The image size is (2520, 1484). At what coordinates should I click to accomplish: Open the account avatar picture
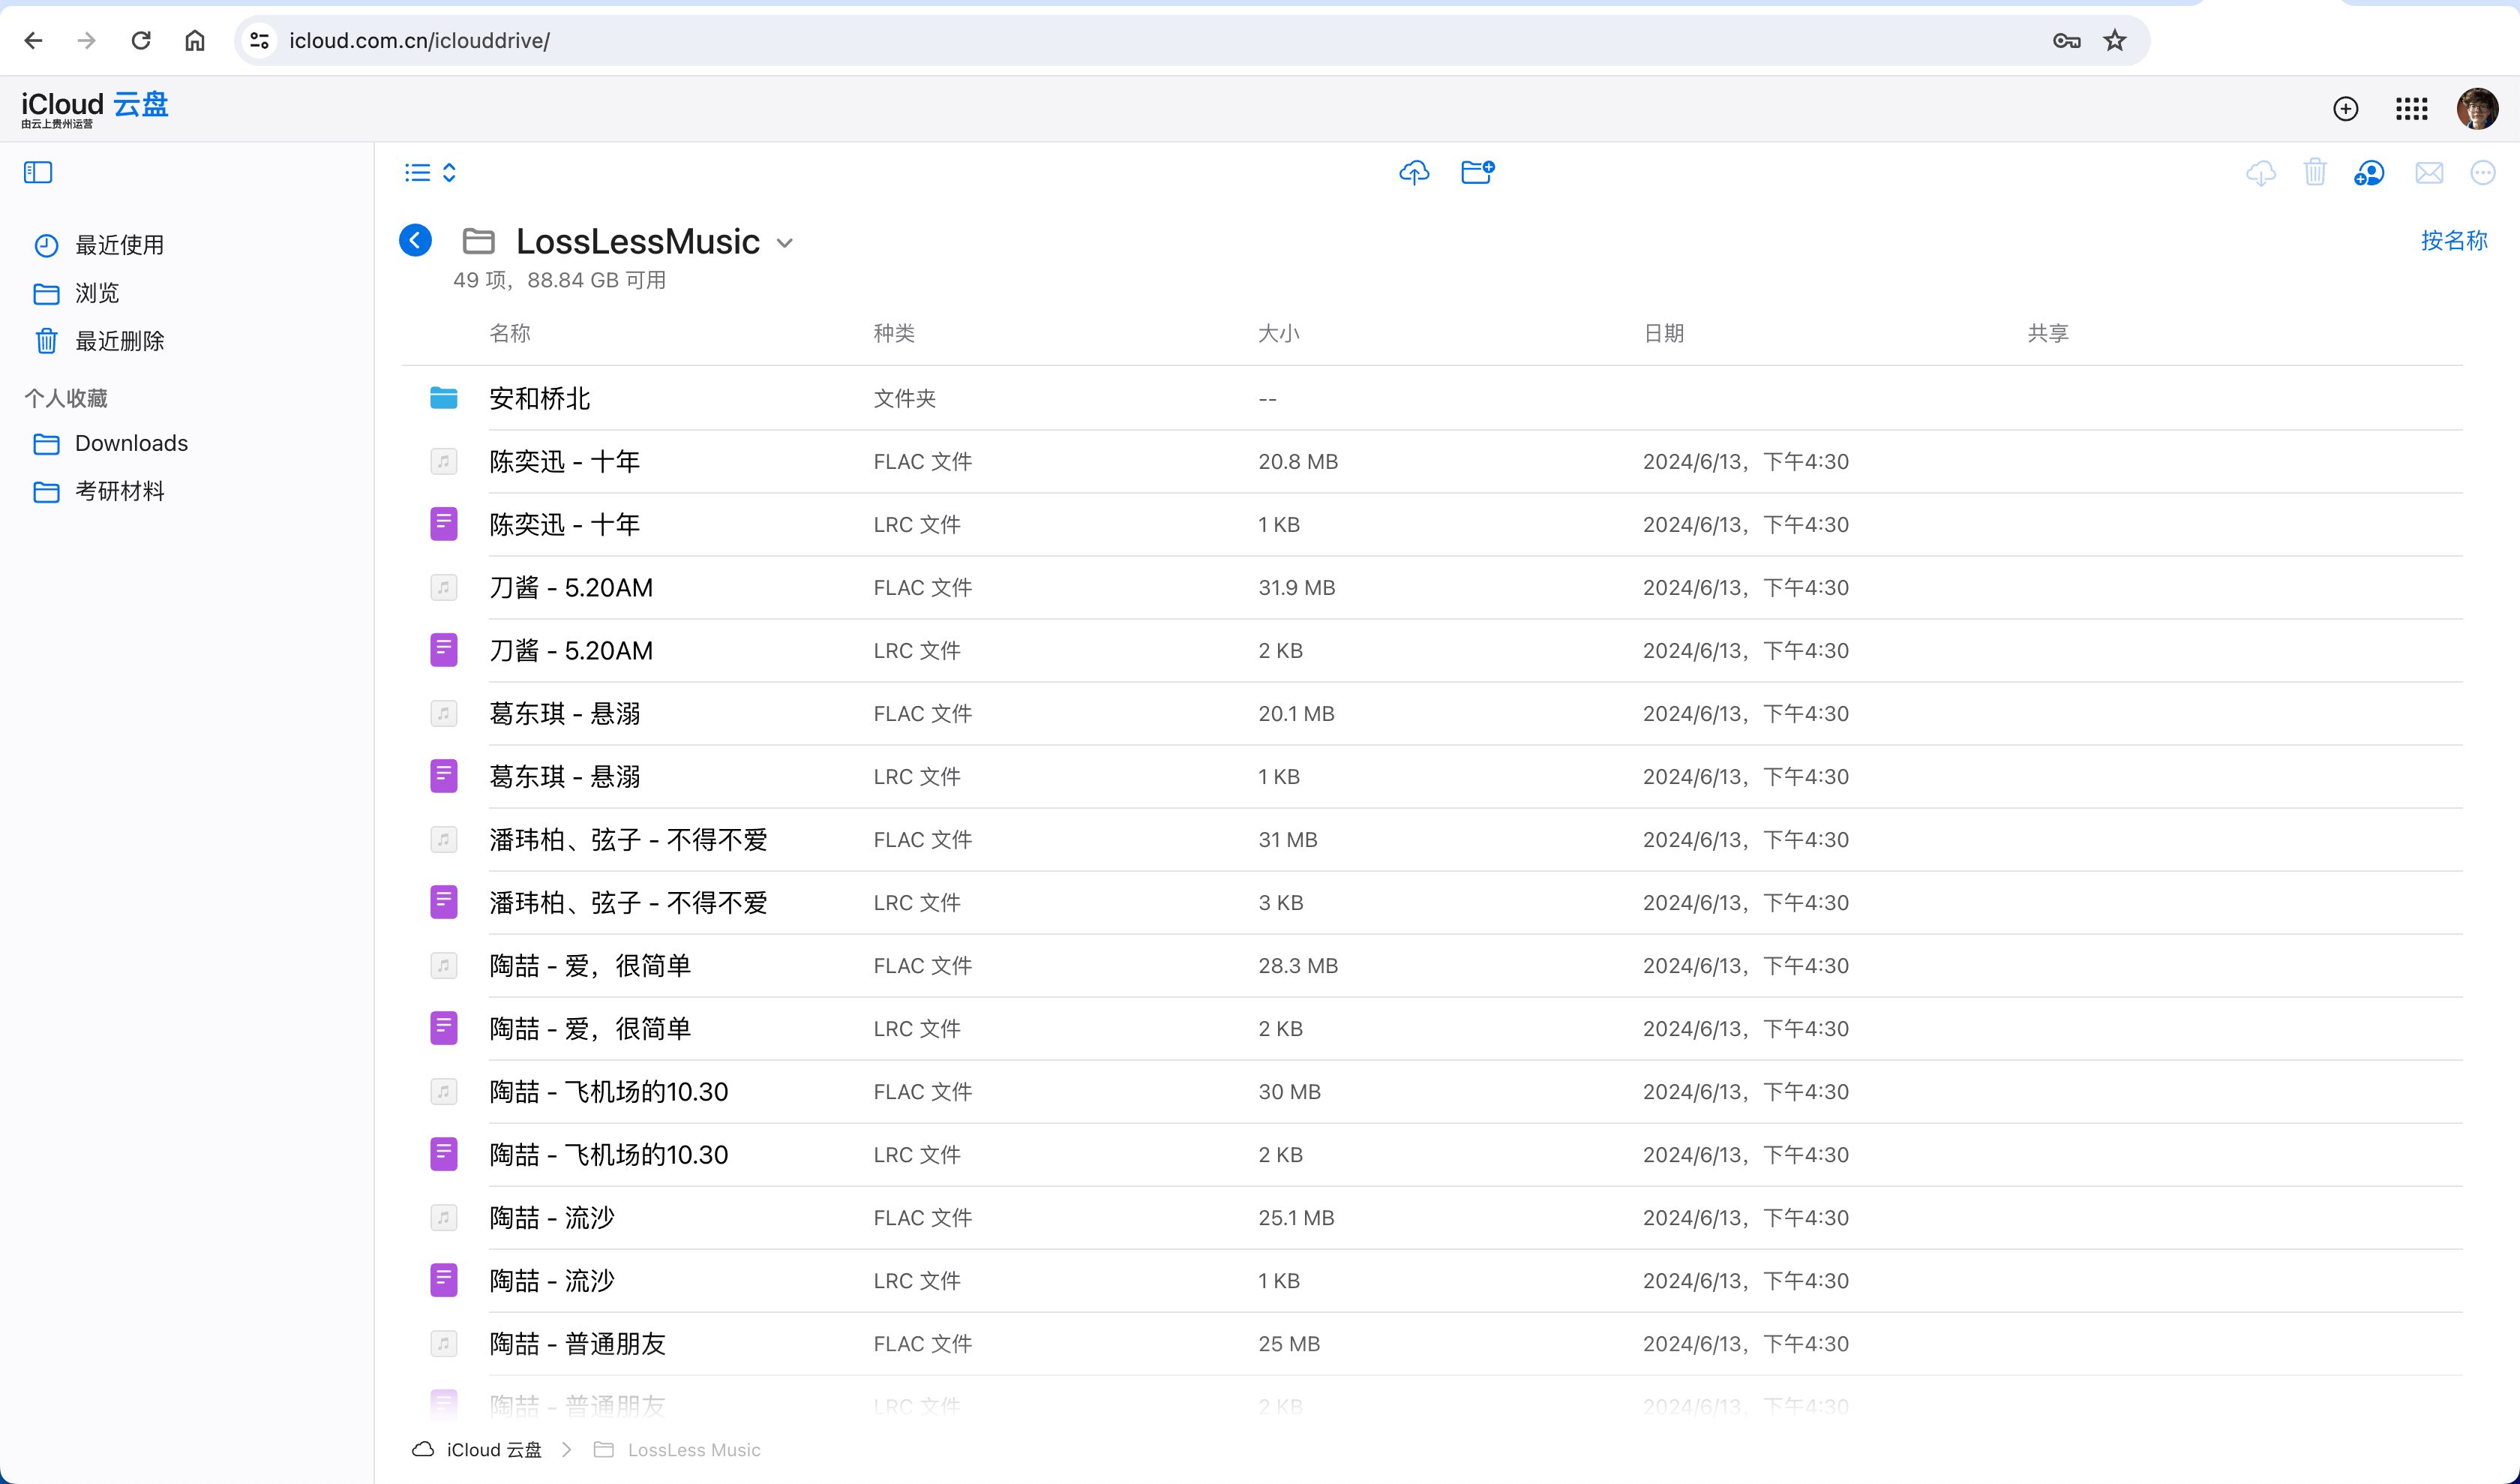point(2477,108)
